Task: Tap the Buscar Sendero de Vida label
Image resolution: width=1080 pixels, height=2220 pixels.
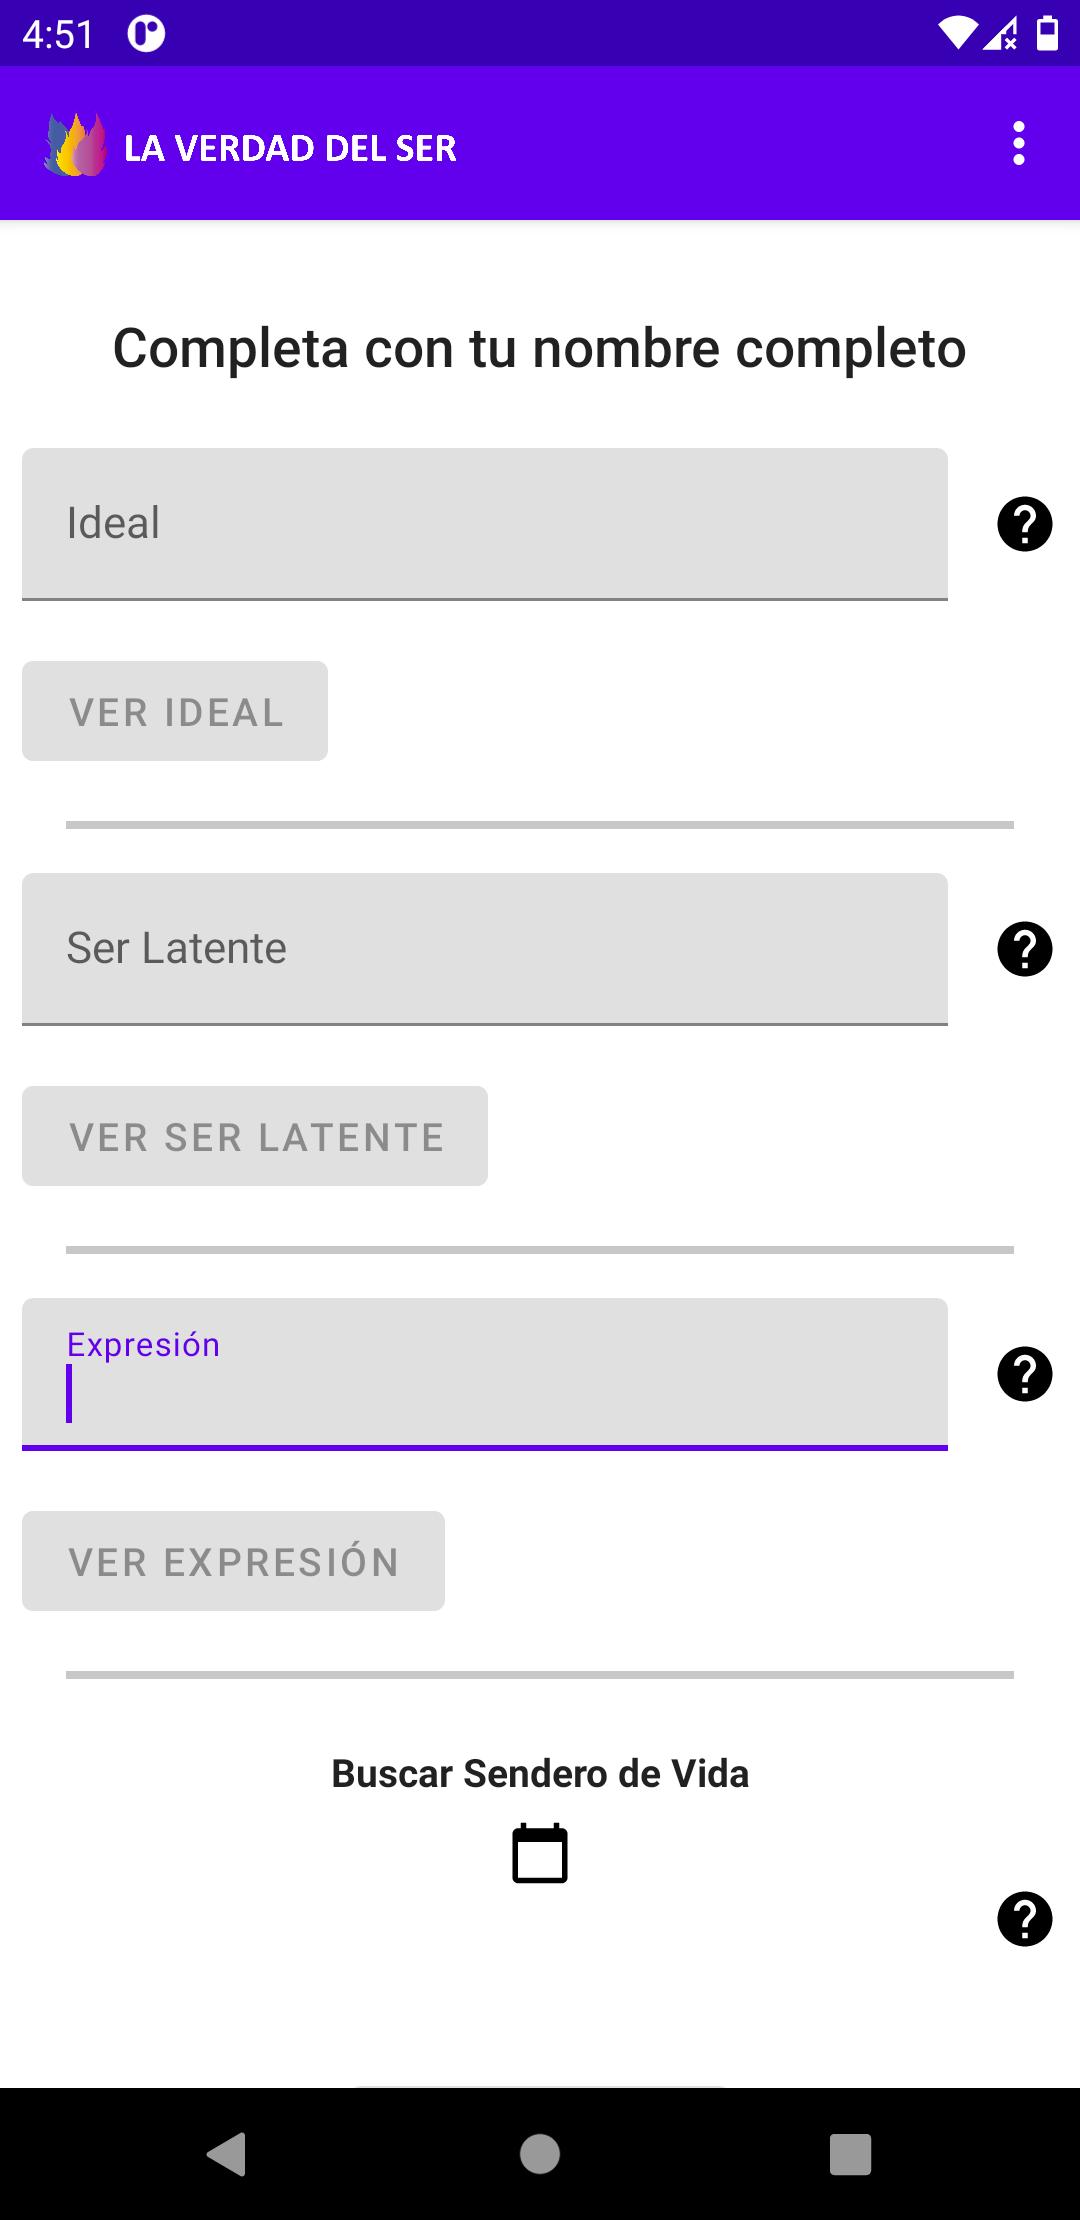Action: point(540,1774)
